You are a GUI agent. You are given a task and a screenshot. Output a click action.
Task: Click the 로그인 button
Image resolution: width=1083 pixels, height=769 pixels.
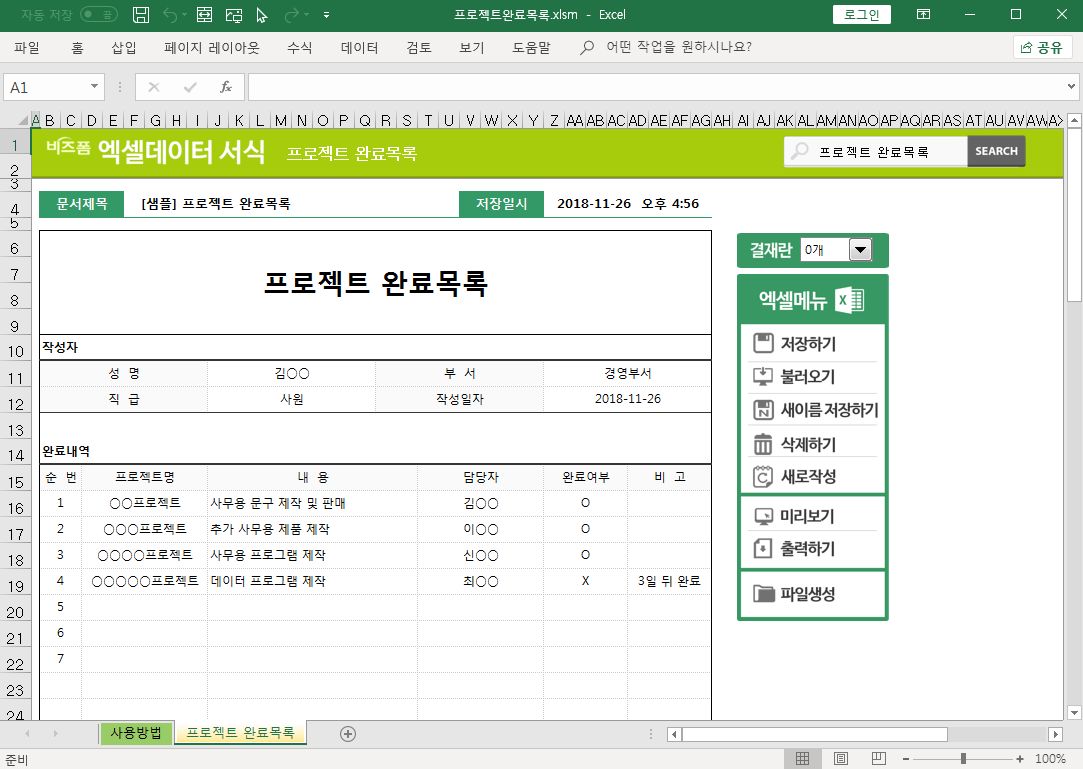(861, 15)
